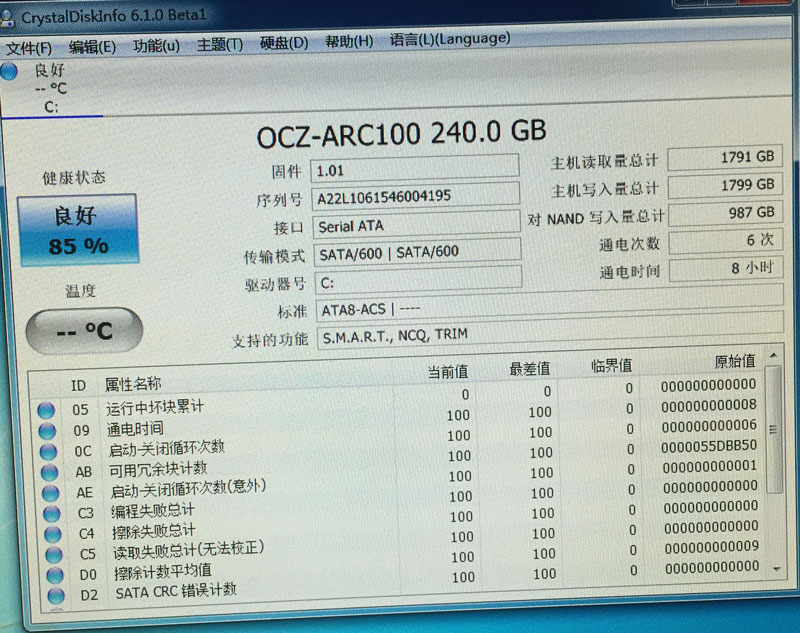Screen dimensions: 800x633
Task: Click the status icon for attribute 0C
Action: [x=46, y=451]
